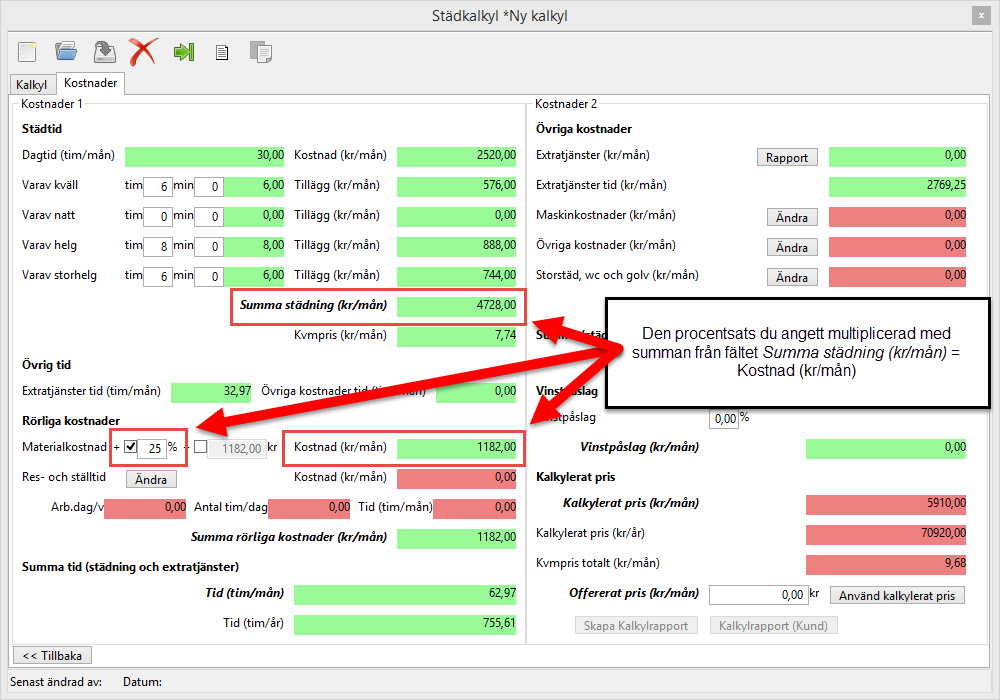Click the copy documents toolbar icon
This screenshot has height=700, width=1000.
pyautogui.click(x=260, y=52)
